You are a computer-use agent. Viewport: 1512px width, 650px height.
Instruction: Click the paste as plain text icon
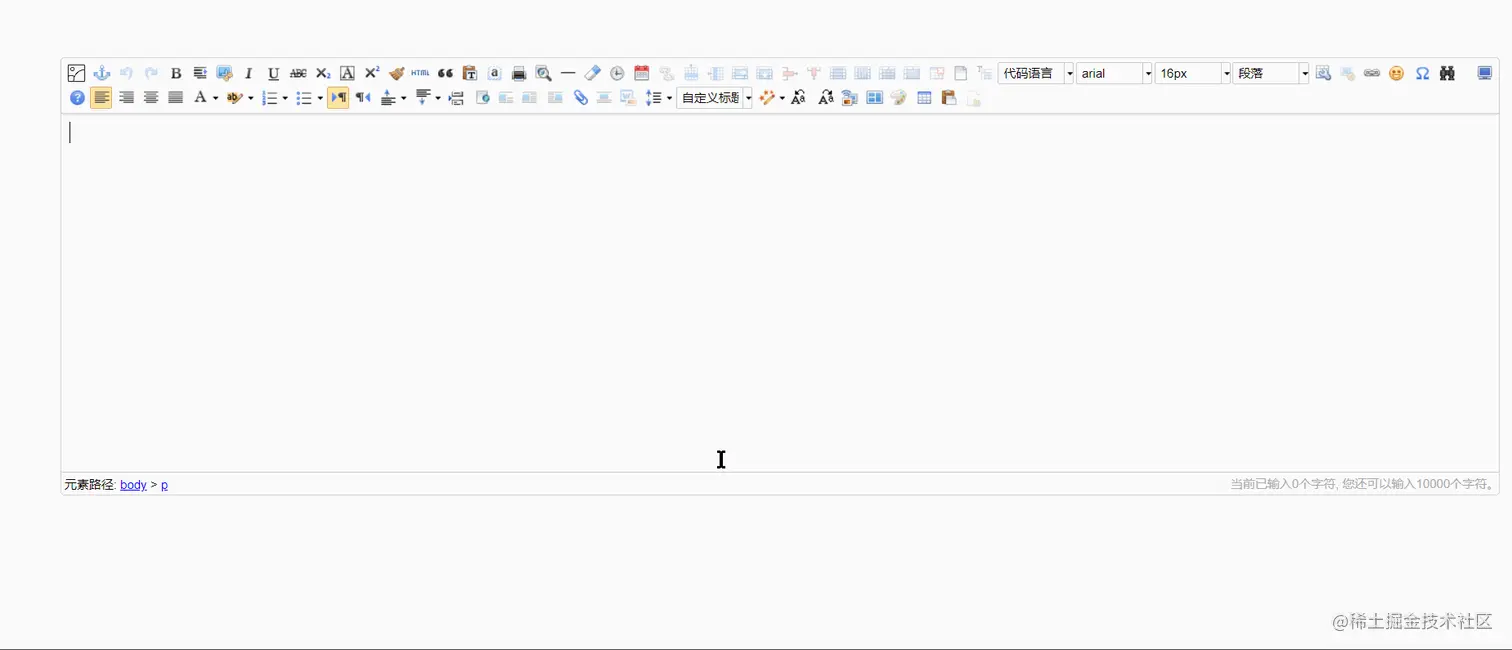click(470, 73)
